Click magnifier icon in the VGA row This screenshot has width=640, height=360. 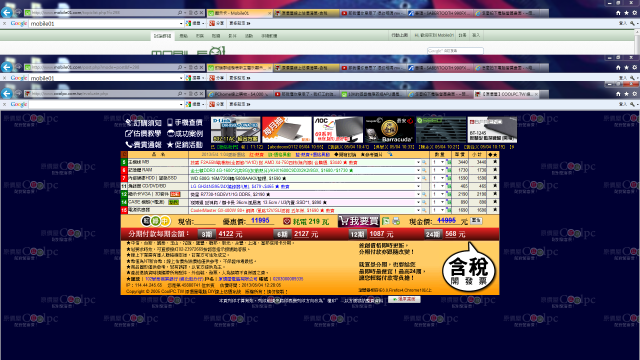(x=424, y=194)
